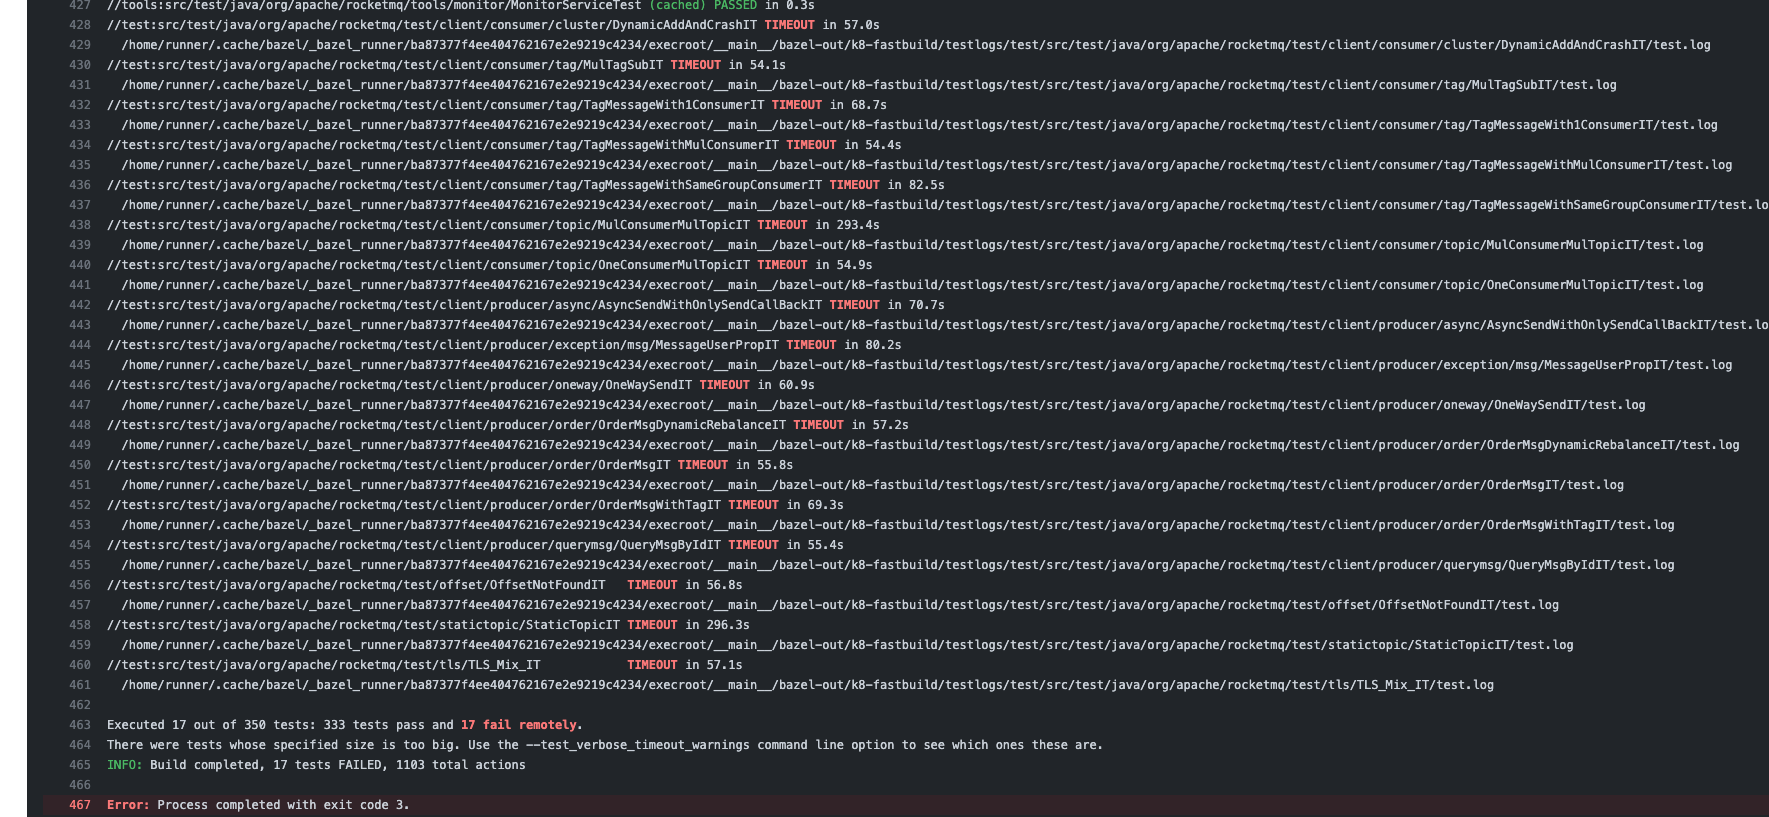Click the OneWaySendIT TIMEOUT in 60.9s line
The height and width of the screenshot is (817, 1769).
click(x=461, y=385)
